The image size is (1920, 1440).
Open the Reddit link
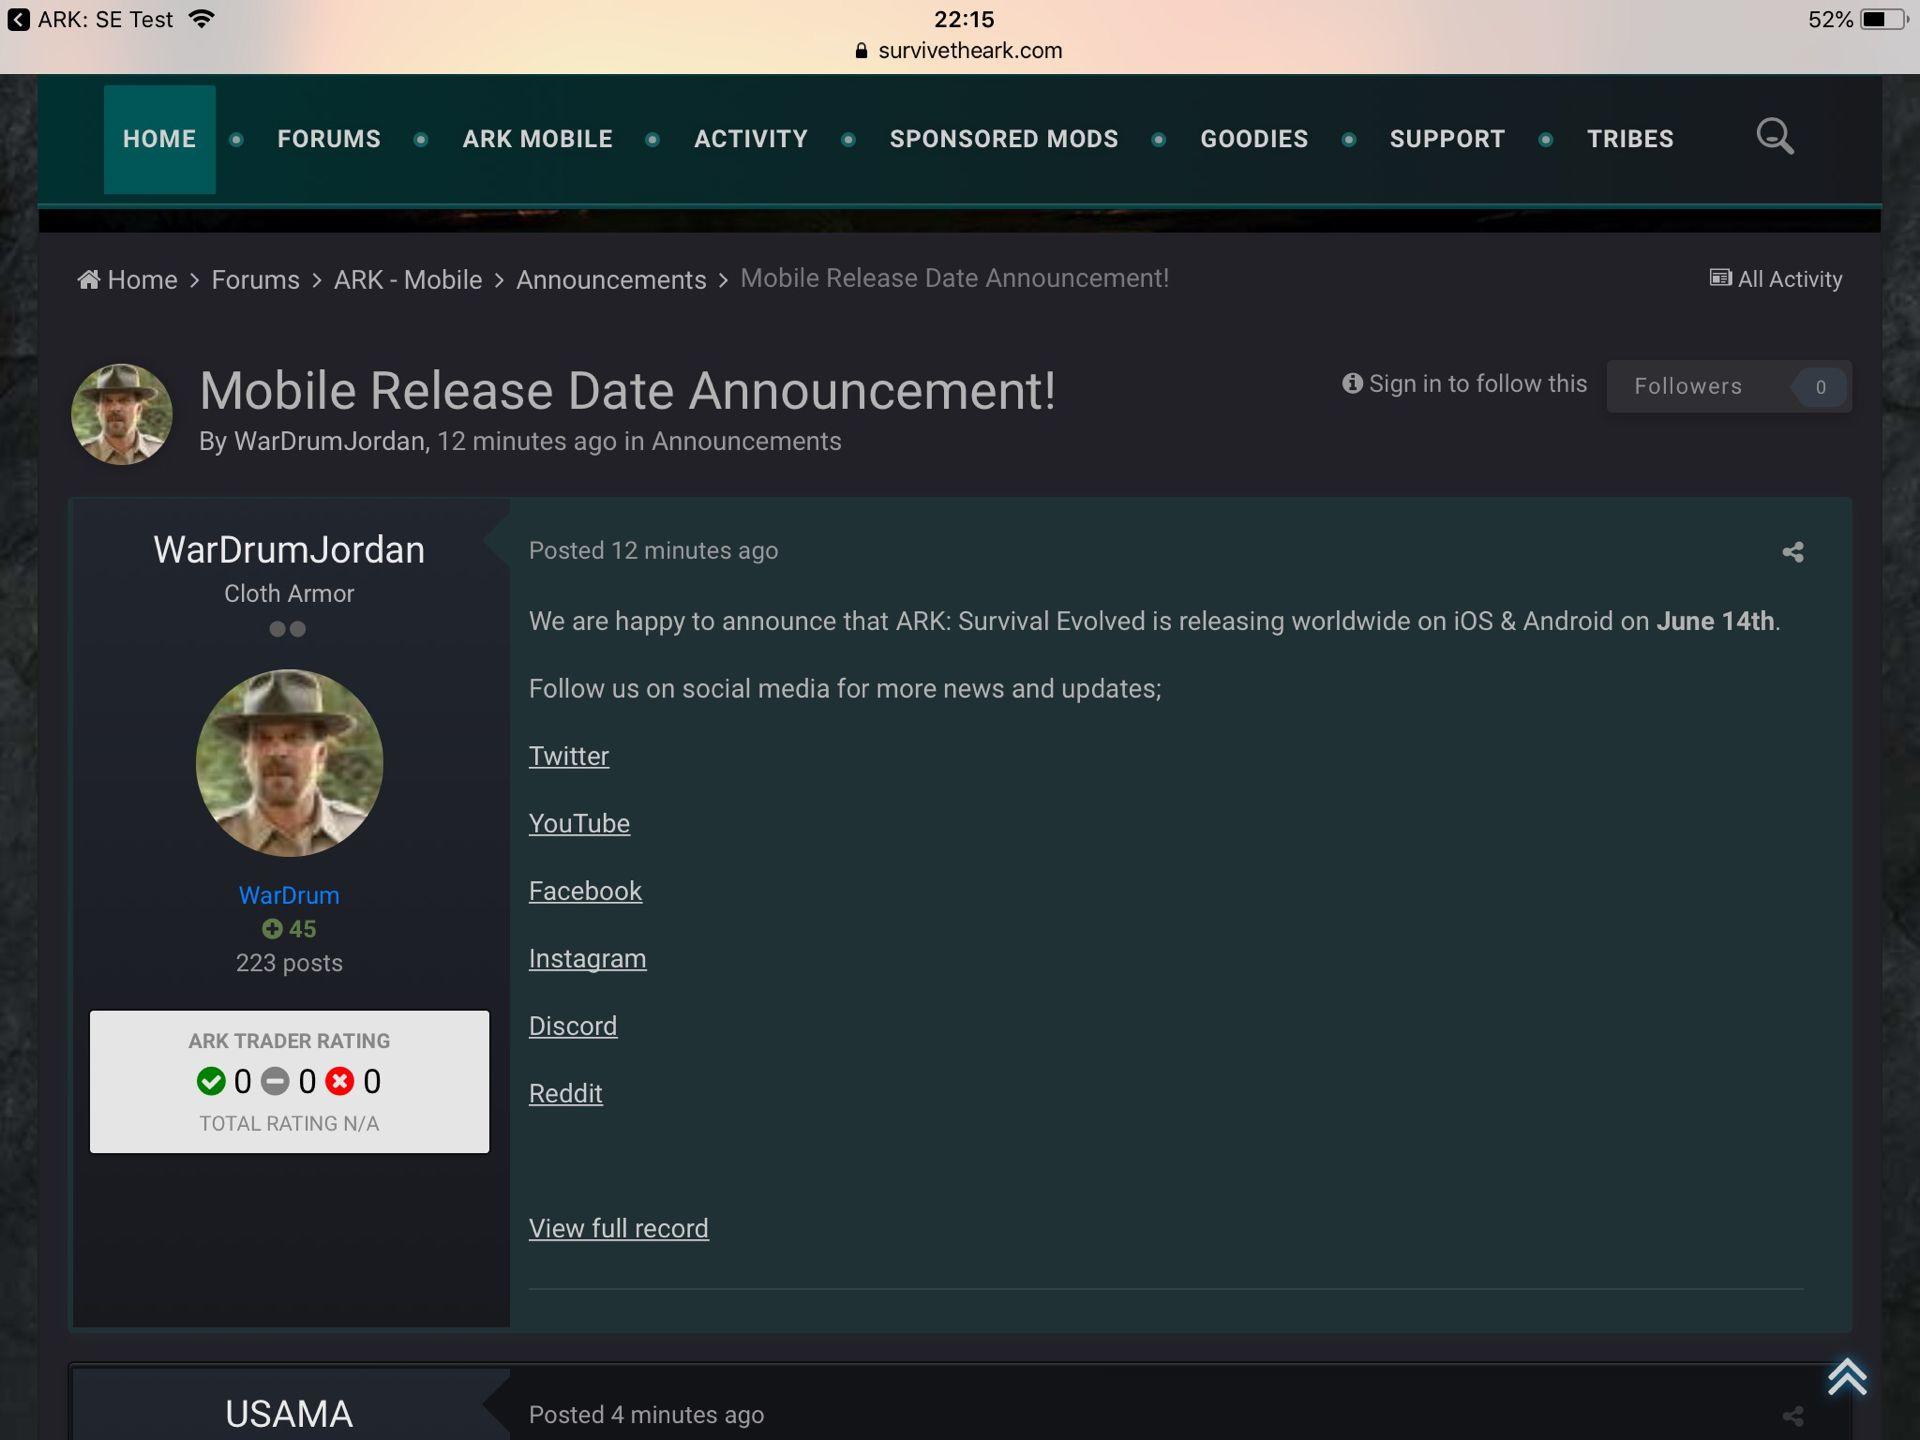tap(565, 1094)
